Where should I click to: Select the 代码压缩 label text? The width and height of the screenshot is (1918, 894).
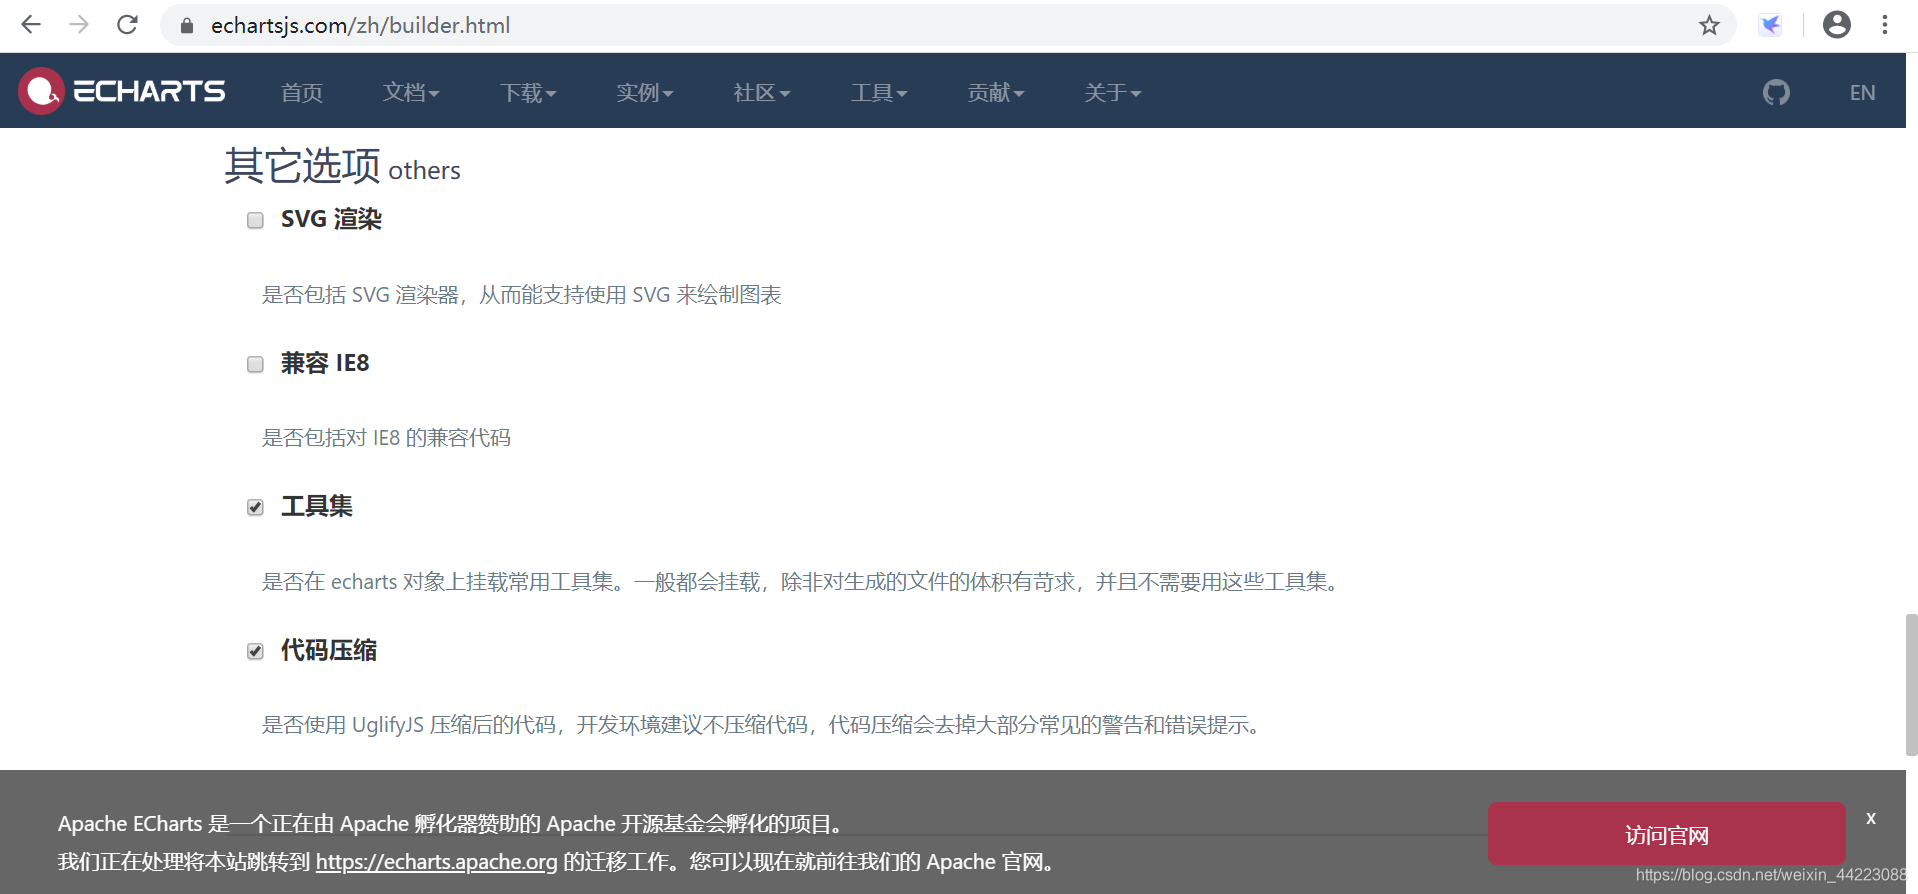coord(329,650)
